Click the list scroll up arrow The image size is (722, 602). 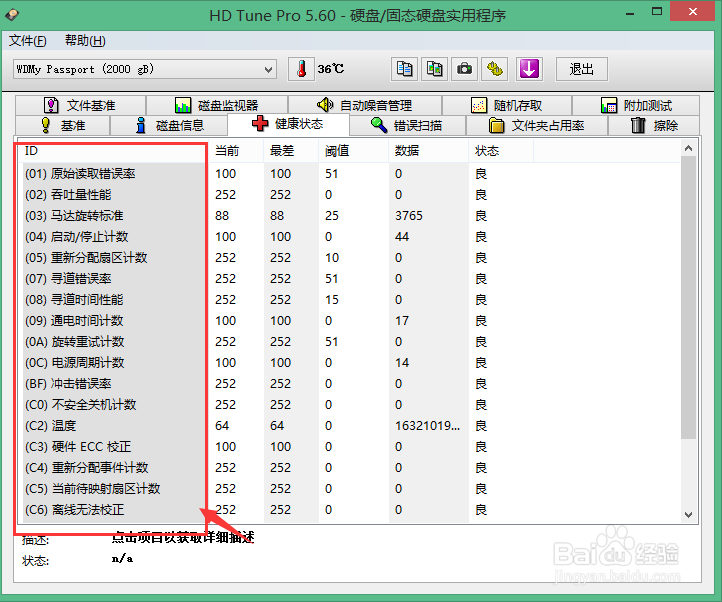tap(688, 148)
